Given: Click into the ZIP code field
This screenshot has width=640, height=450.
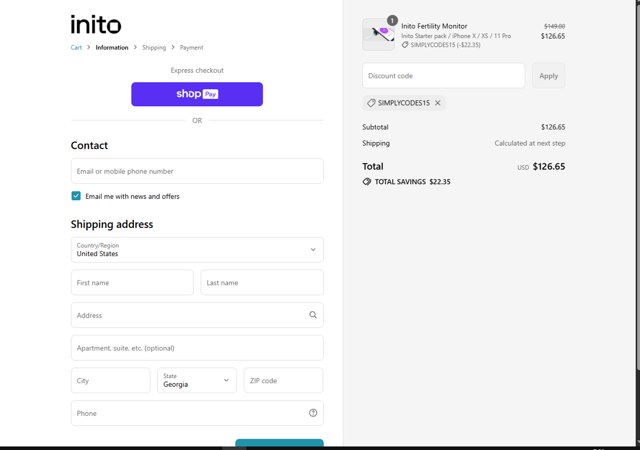Looking at the screenshot, I should tap(284, 381).
